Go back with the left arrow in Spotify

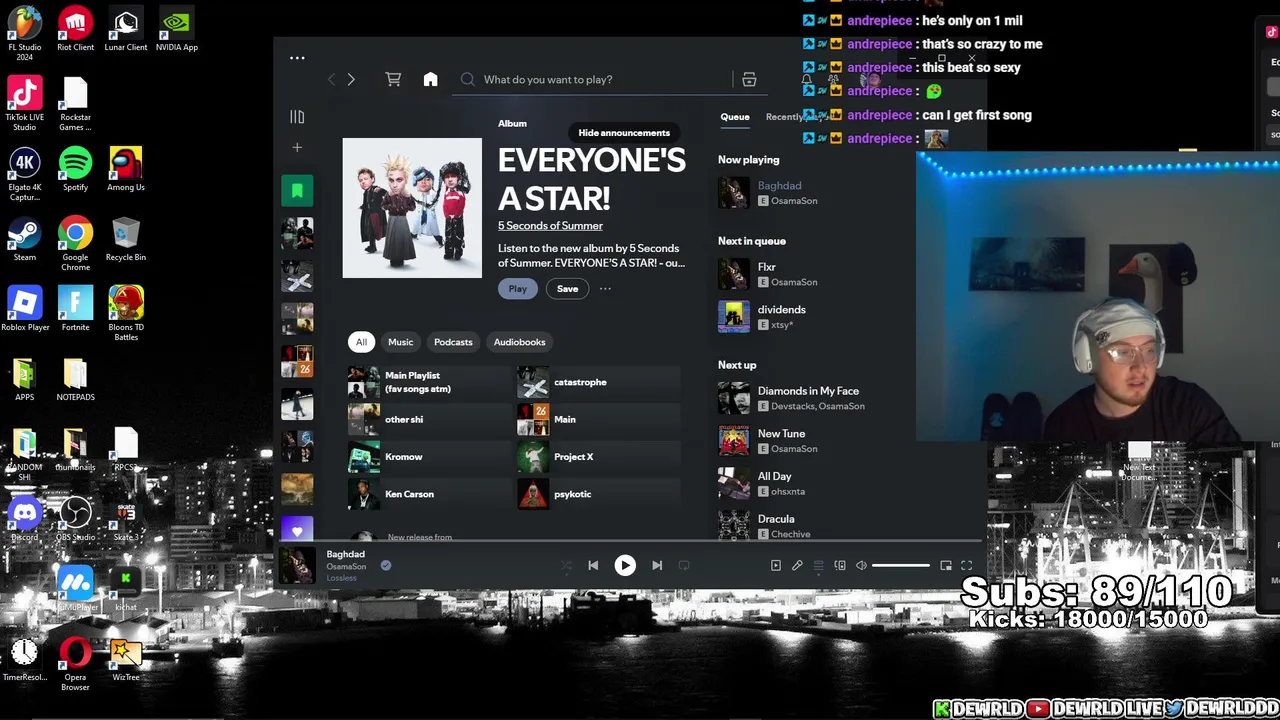click(331, 79)
